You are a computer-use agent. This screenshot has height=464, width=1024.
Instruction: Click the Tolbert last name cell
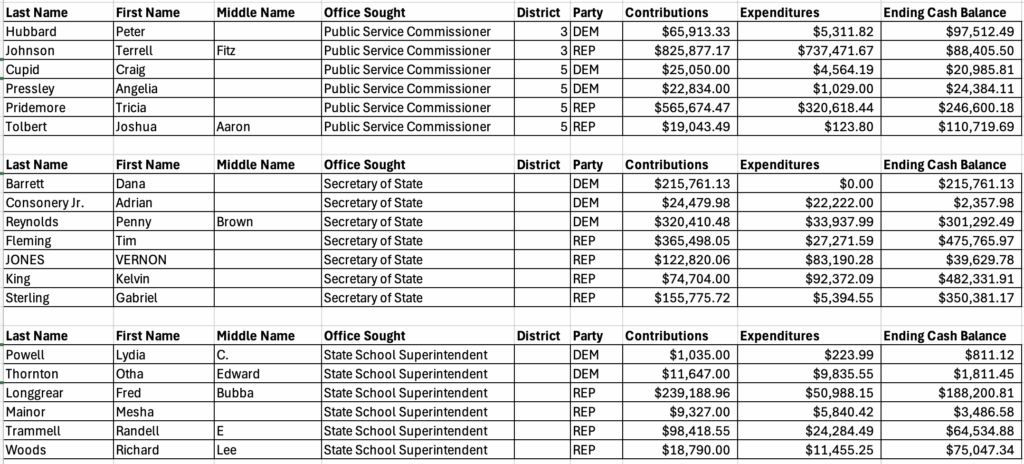point(28,126)
